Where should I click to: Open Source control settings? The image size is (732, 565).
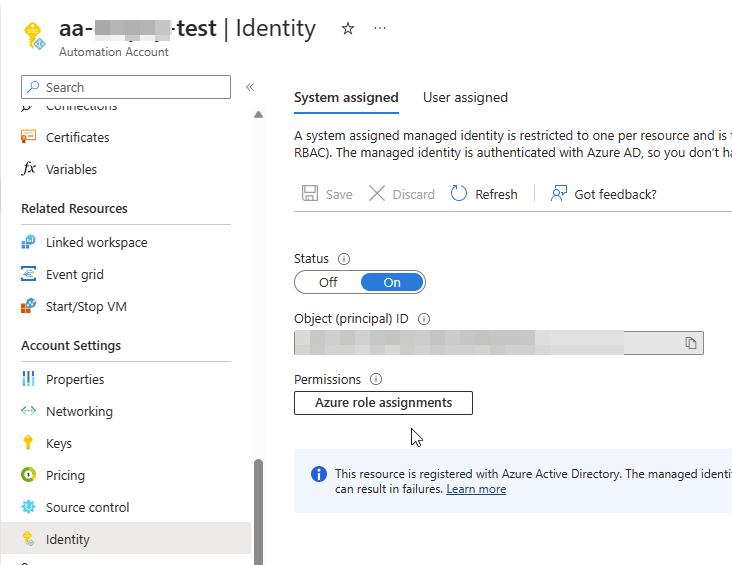click(x=88, y=507)
